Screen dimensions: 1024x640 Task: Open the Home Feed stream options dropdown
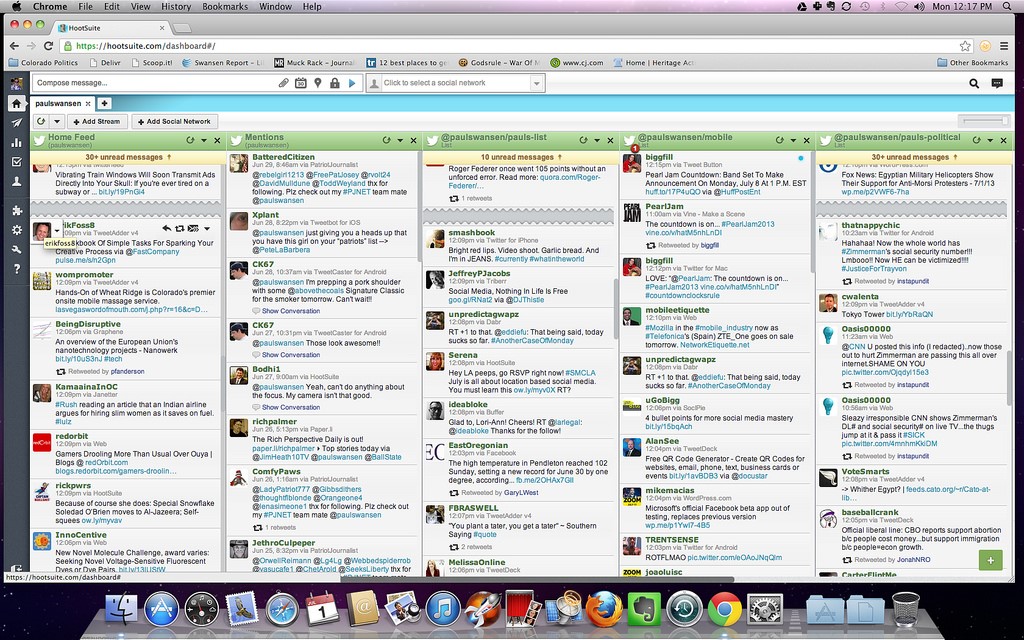204,140
